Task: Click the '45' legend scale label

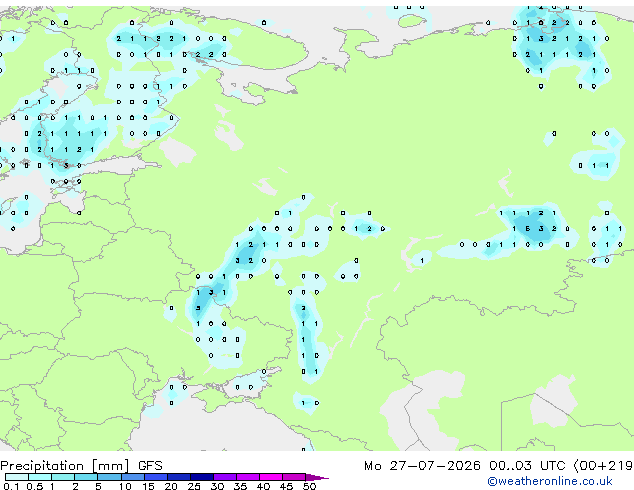Action: (286, 486)
